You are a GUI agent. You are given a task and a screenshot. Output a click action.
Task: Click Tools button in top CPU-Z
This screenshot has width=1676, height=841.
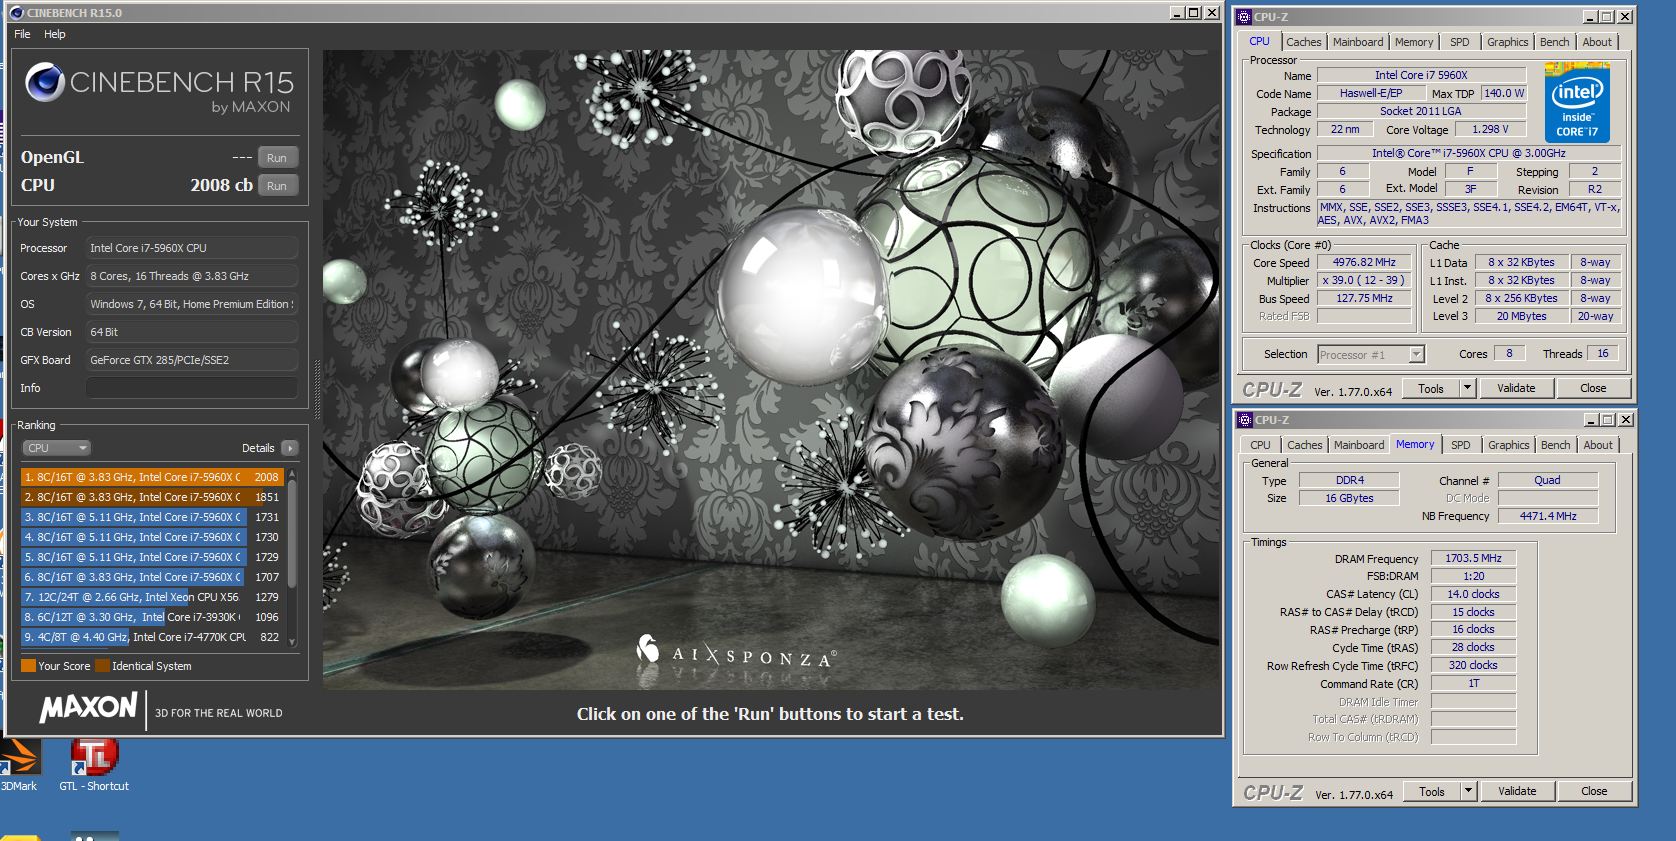coord(1431,388)
